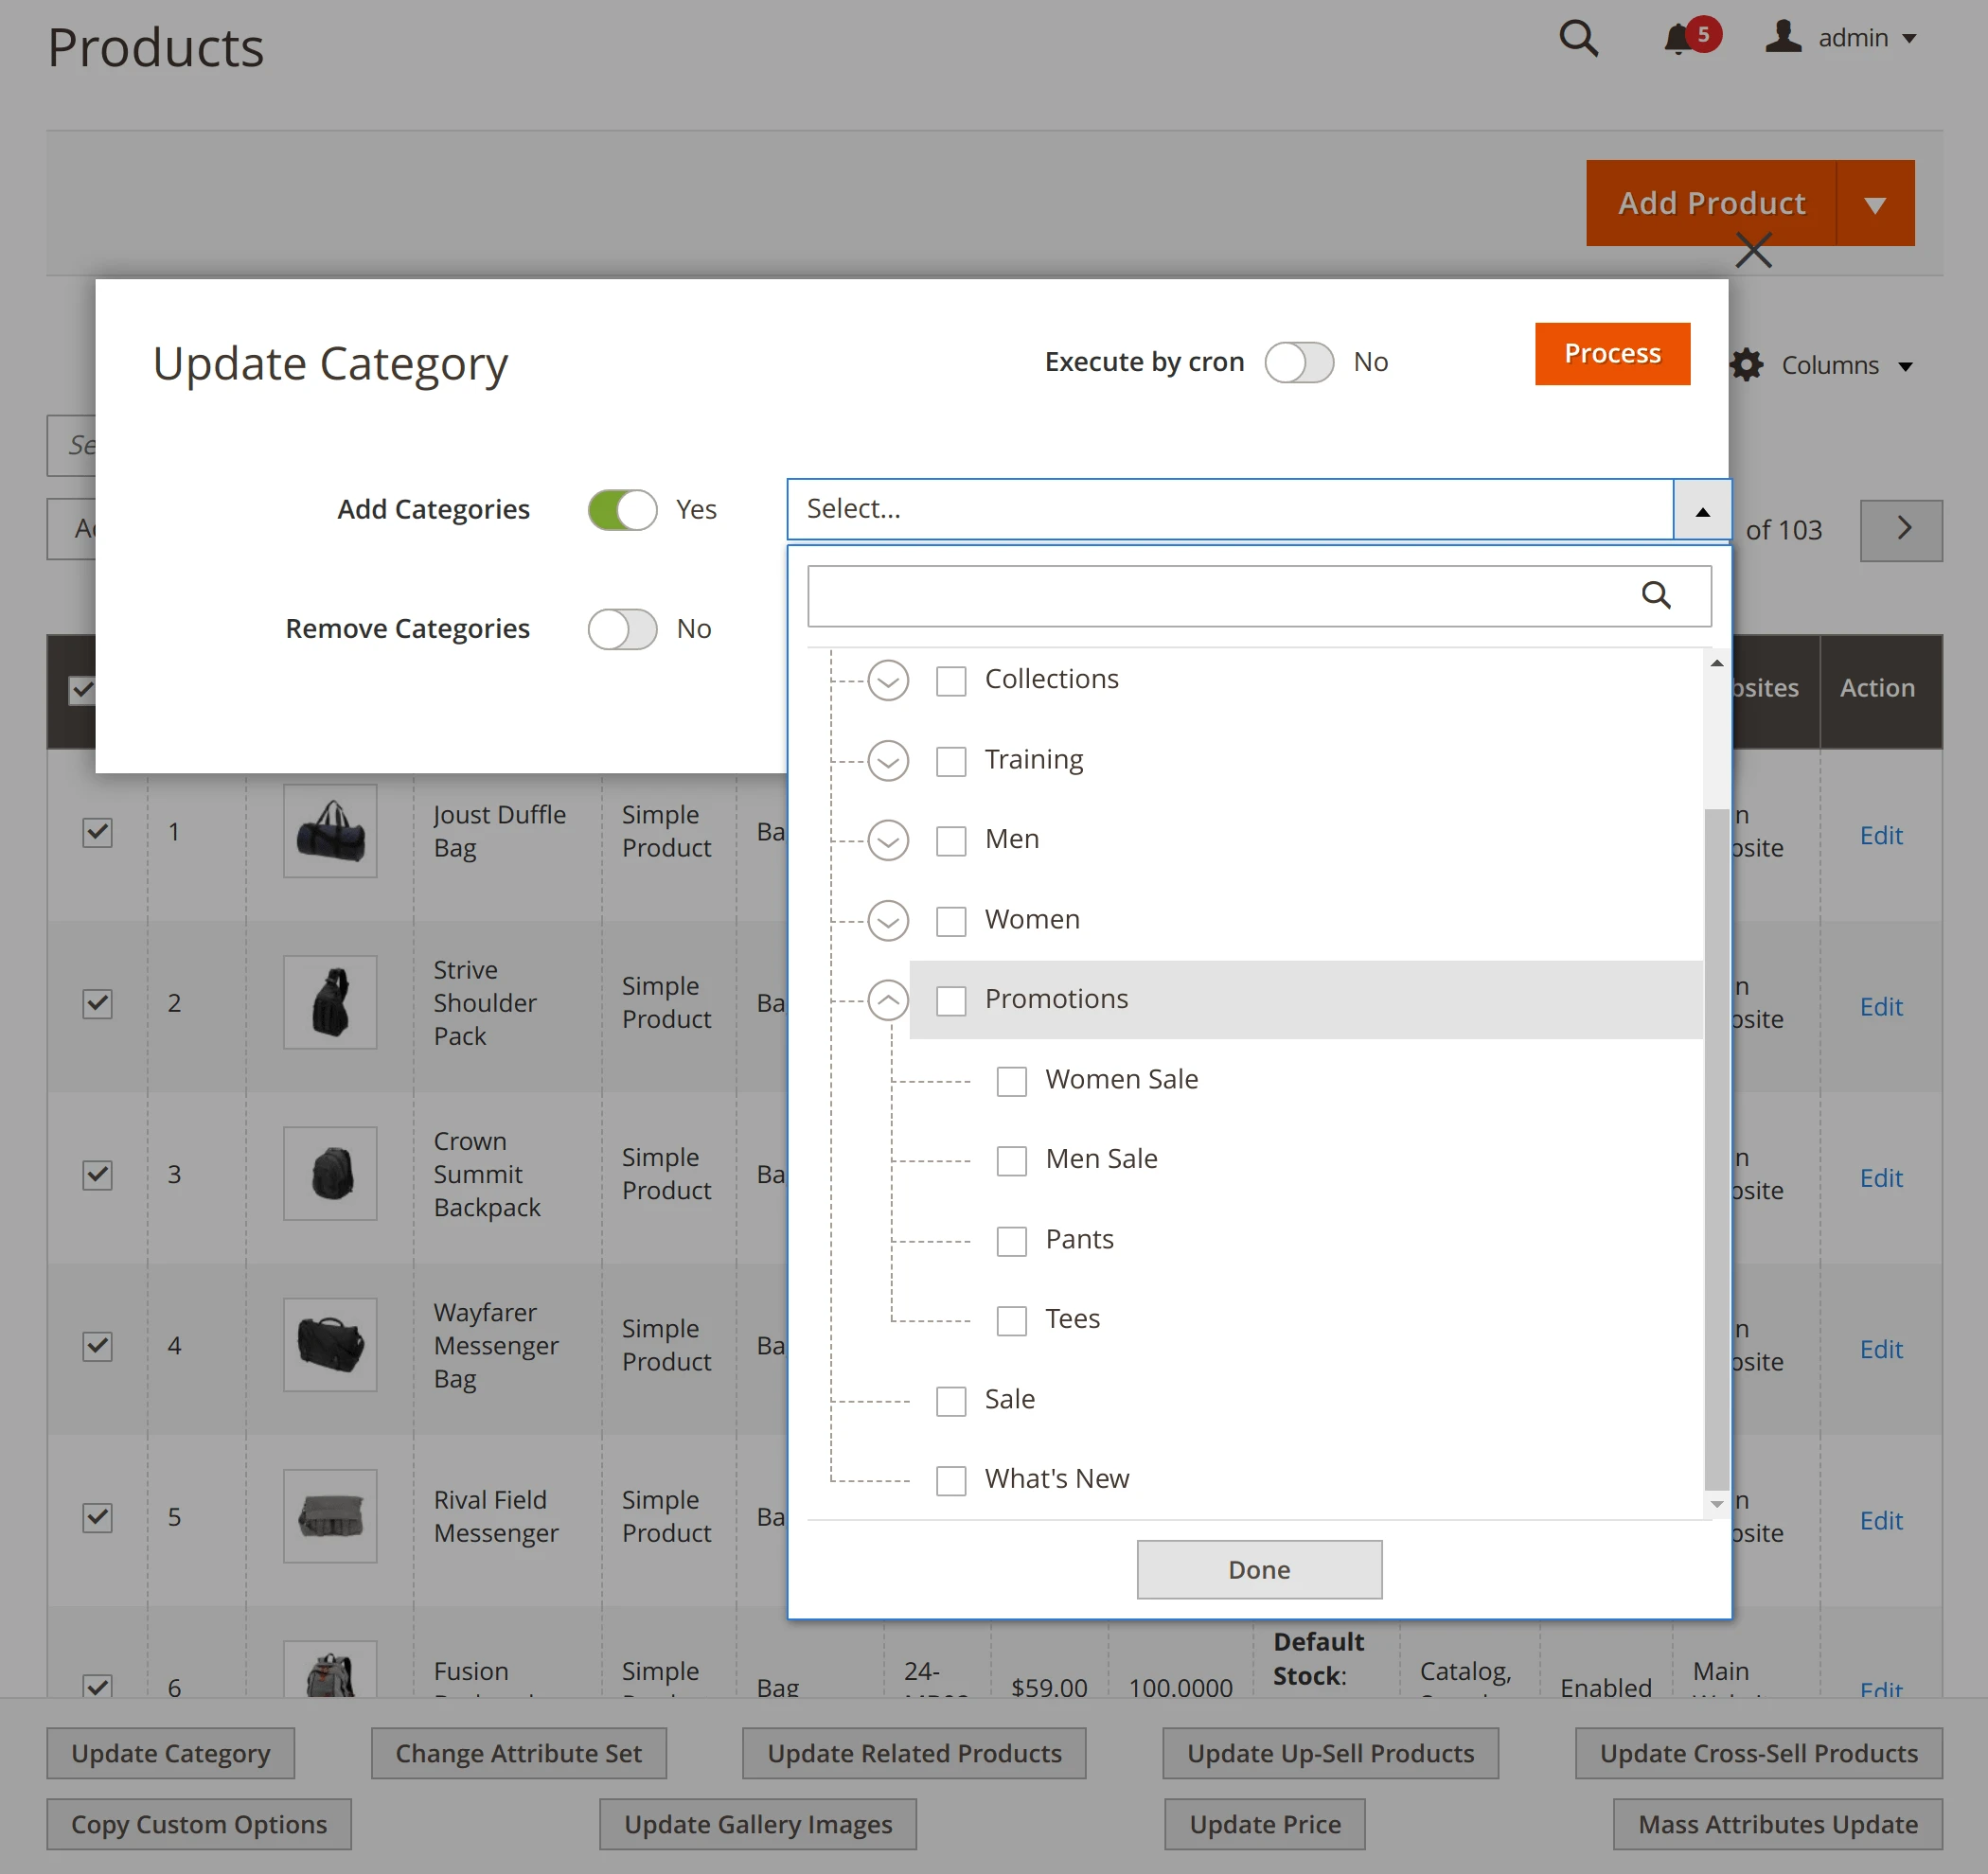Go to next products page via arrow icon
The width and height of the screenshot is (1988, 1874).
click(1901, 530)
